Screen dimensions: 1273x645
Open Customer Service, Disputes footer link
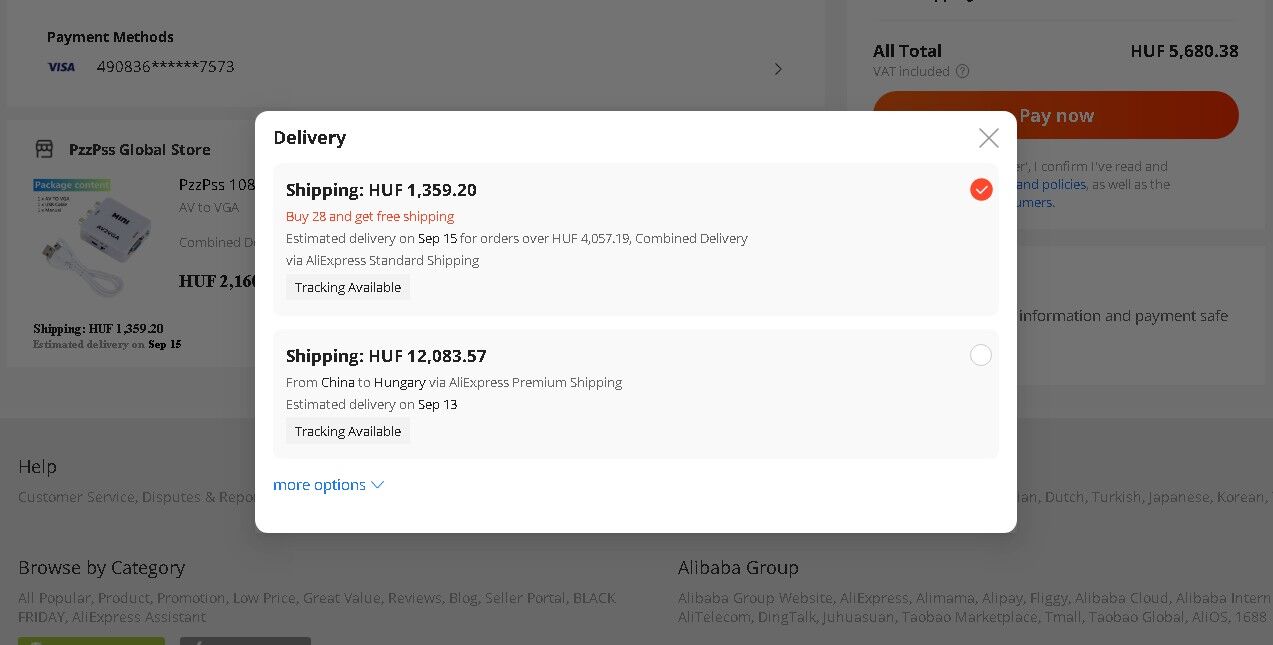136,497
